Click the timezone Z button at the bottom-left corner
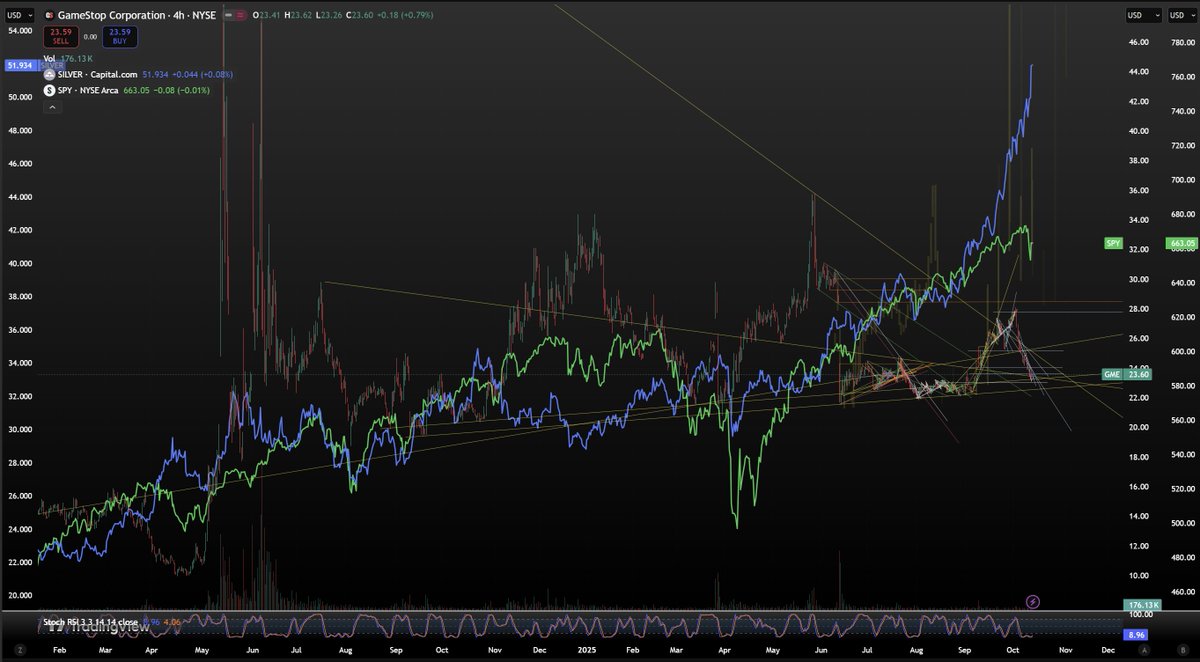Screen dimensions: 1200x662 18,651
